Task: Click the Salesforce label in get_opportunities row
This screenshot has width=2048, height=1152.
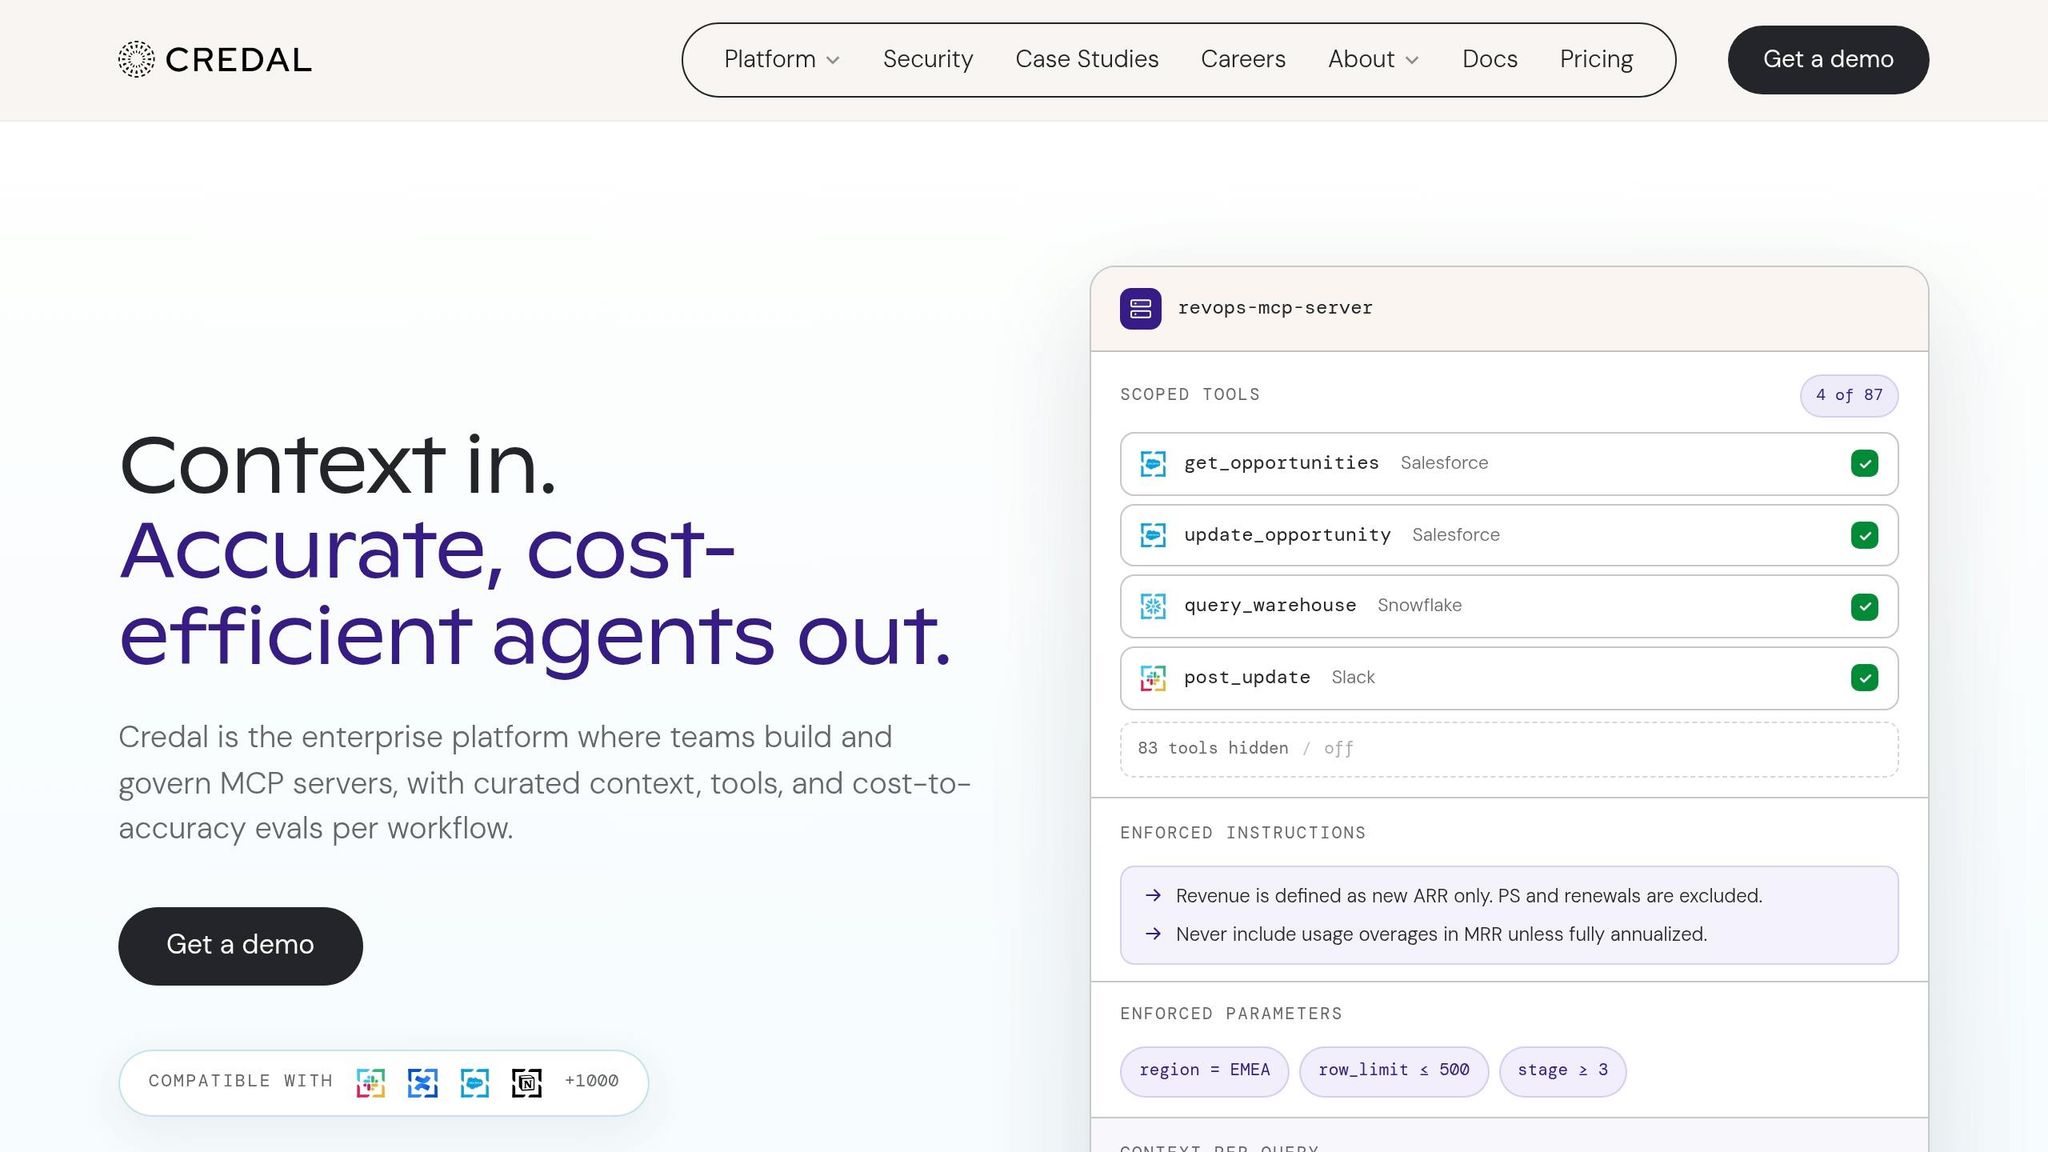Action: 1444,463
